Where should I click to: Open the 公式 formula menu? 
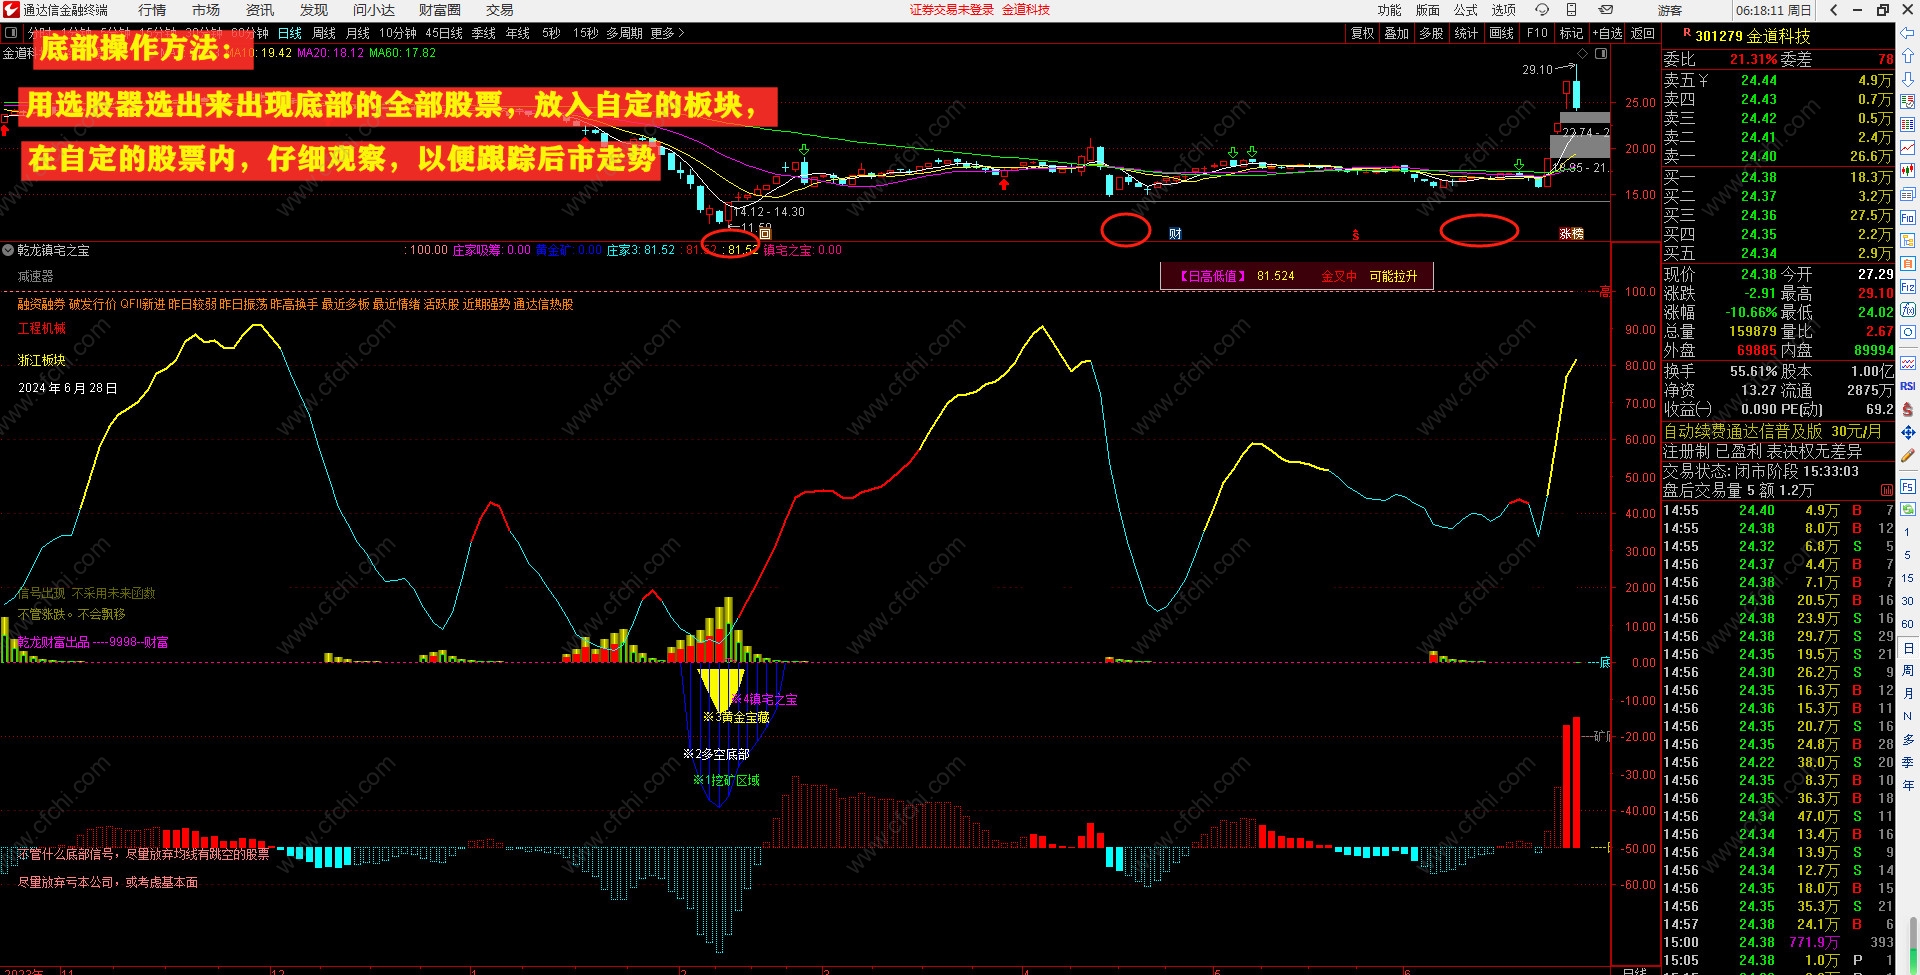[1466, 10]
